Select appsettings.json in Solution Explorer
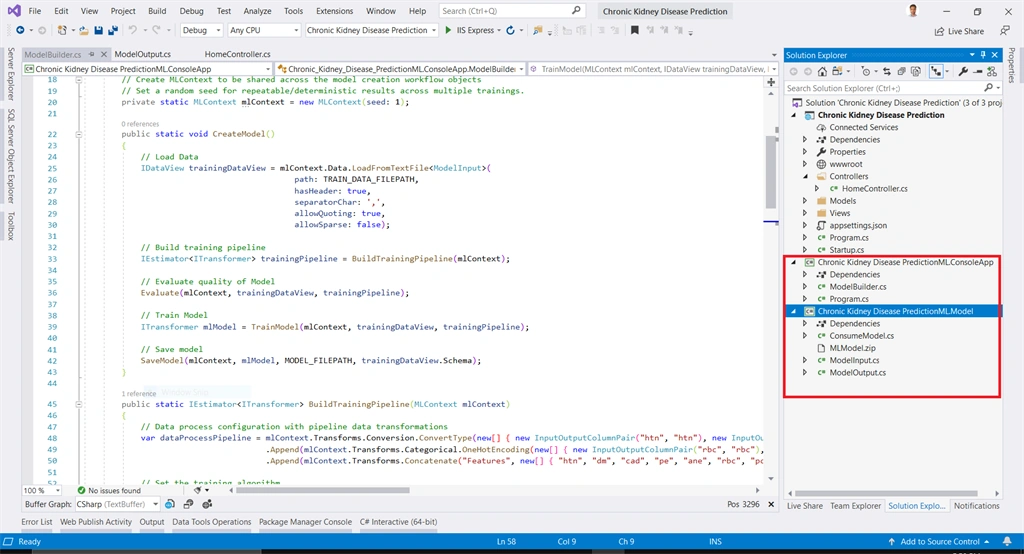The height and width of the screenshot is (554, 1024). coord(857,225)
